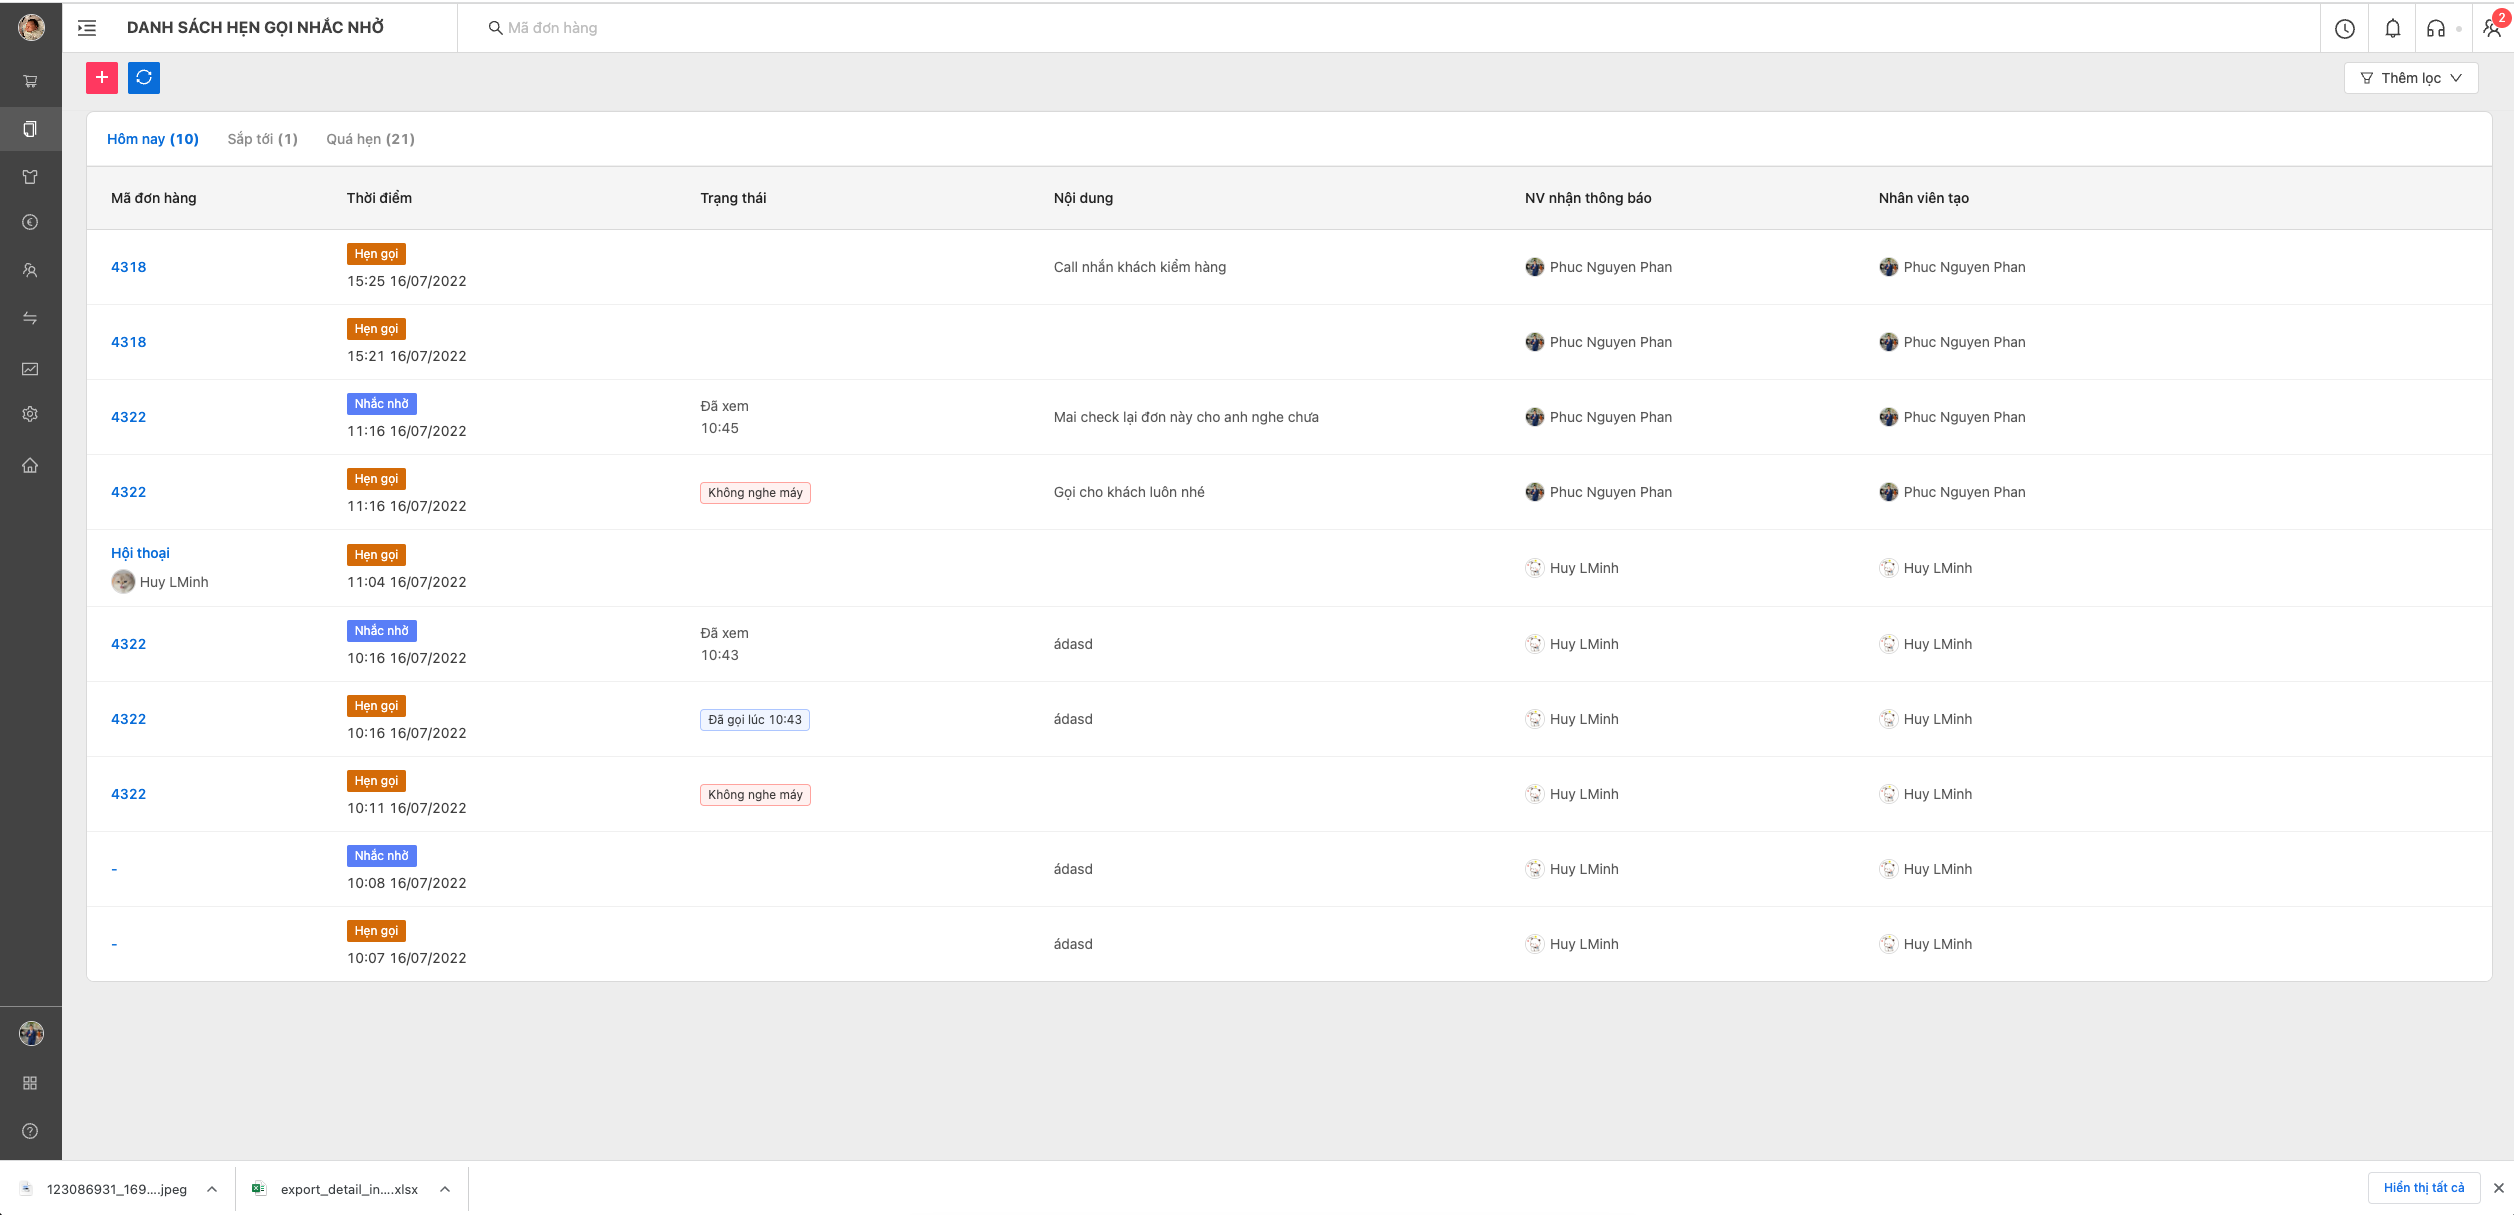Expand the Thêm lọc filter dropdown
This screenshot has width=2514, height=1215.
2411,78
